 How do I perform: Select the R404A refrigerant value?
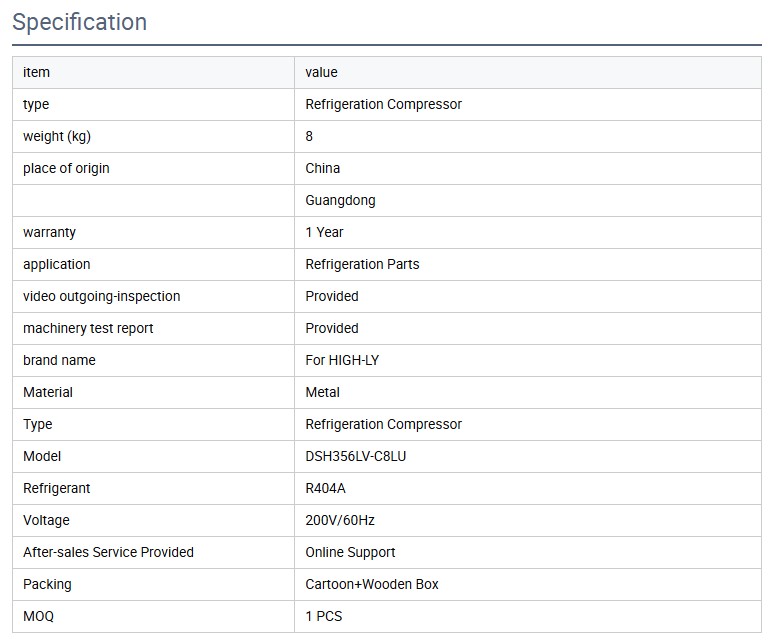click(x=326, y=488)
